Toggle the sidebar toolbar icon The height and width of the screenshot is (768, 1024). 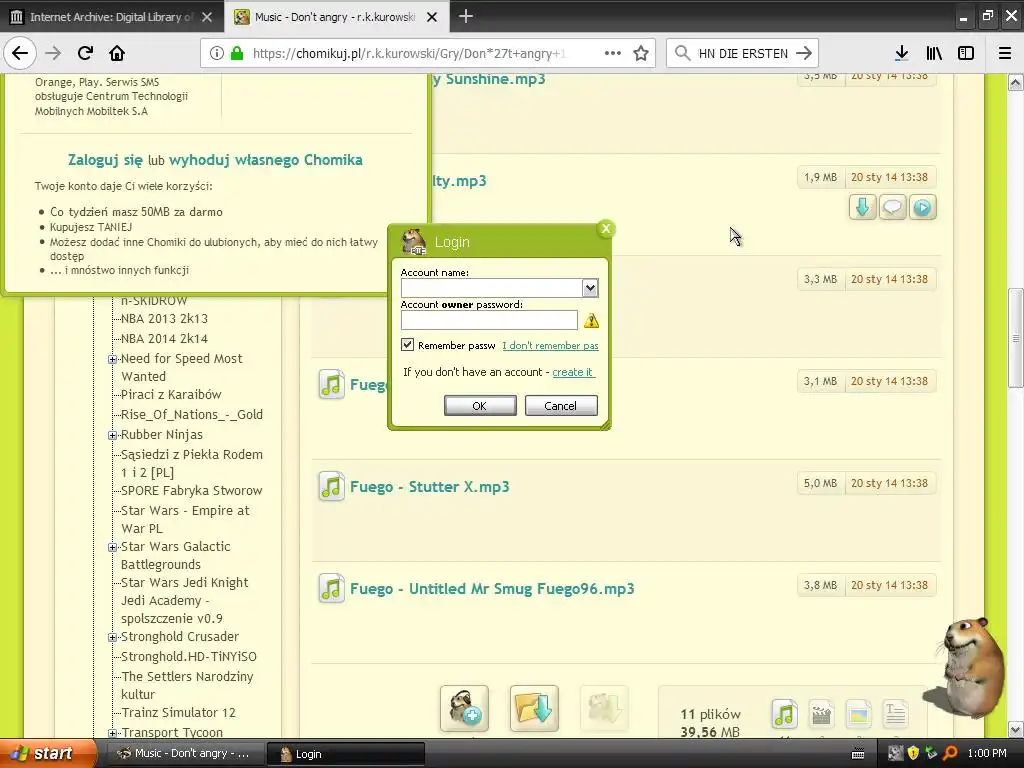point(966,53)
